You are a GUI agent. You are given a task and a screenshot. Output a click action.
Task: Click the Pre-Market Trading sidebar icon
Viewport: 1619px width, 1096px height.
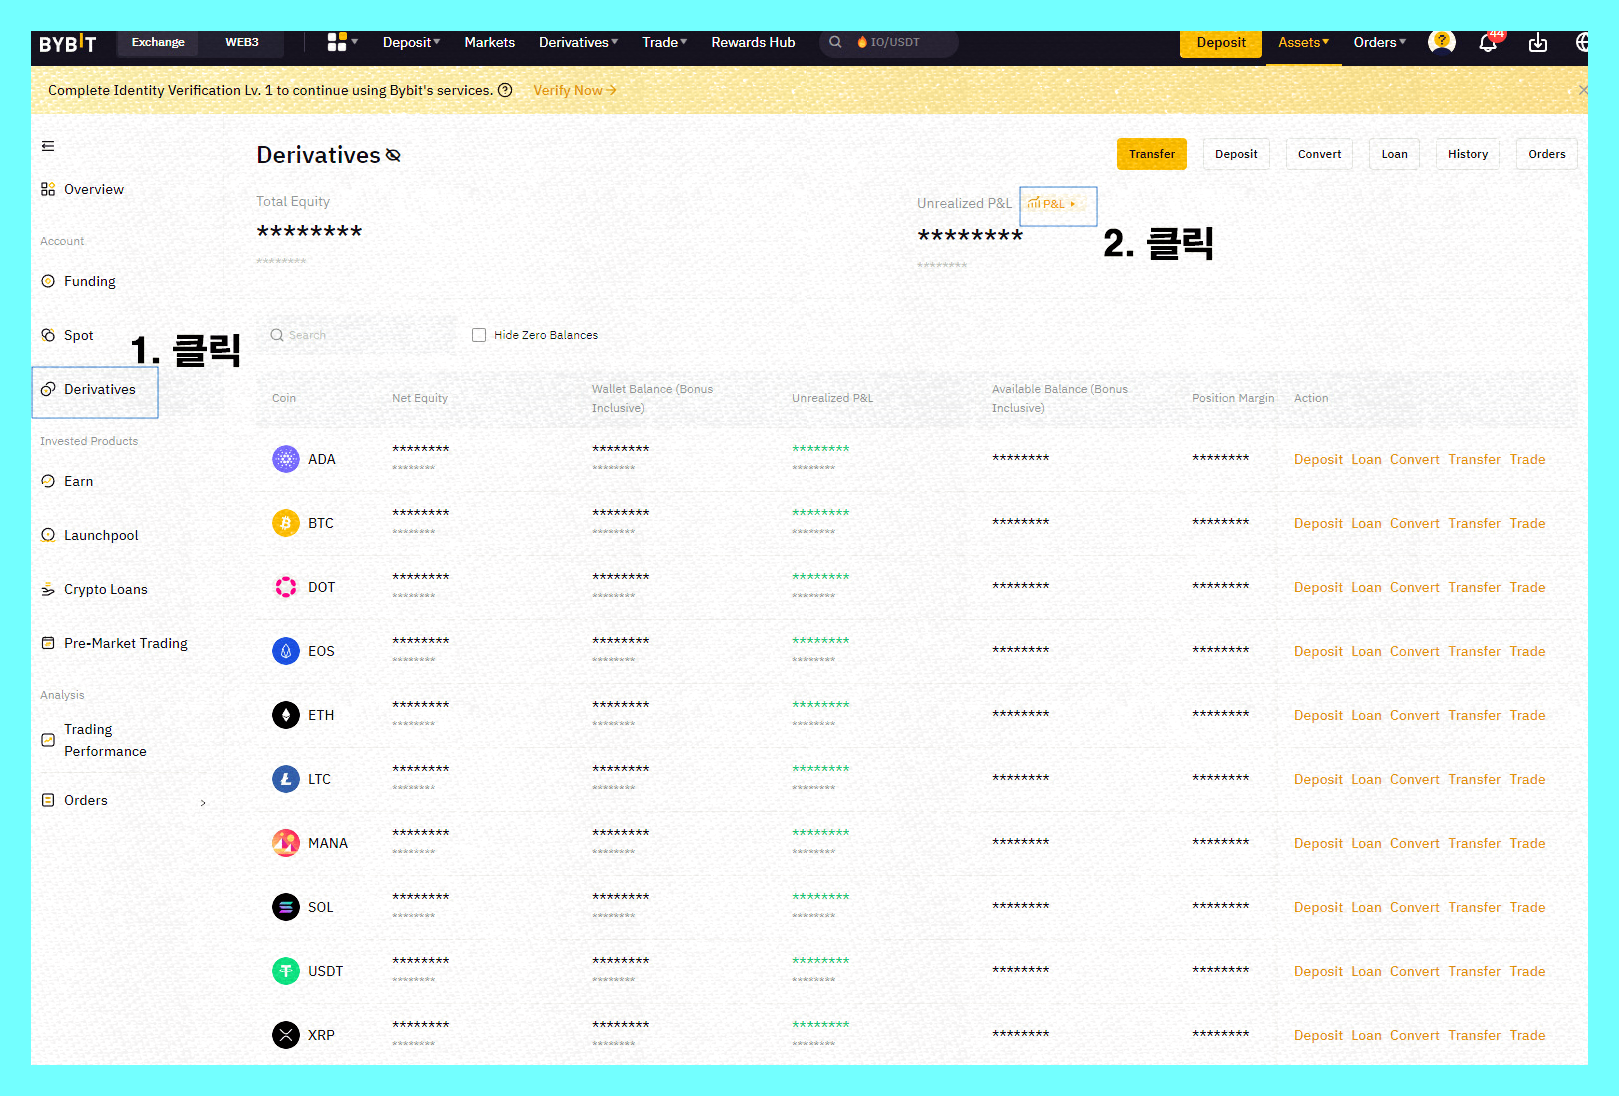tap(48, 643)
